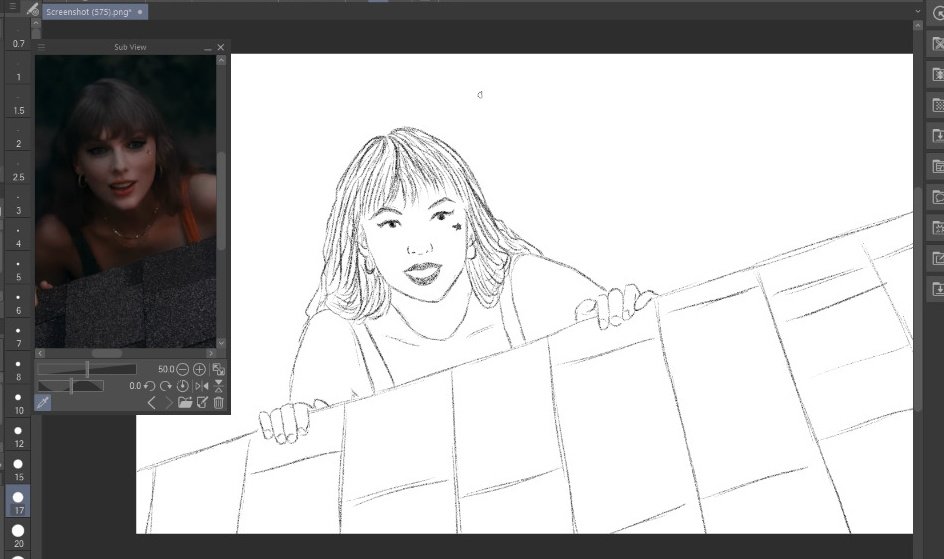The height and width of the screenshot is (559, 944).
Task: Open bottom right dock download folder icon
Action: pos(937,289)
